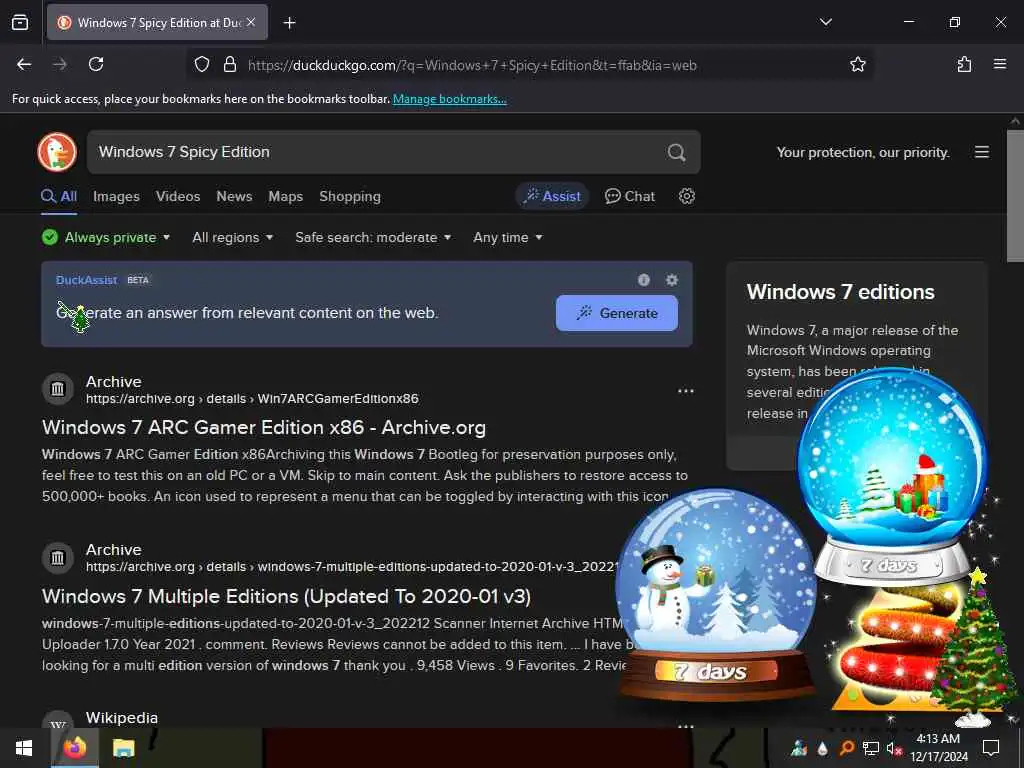Open the Chat button
This screenshot has height=768, width=1024.
[630, 196]
